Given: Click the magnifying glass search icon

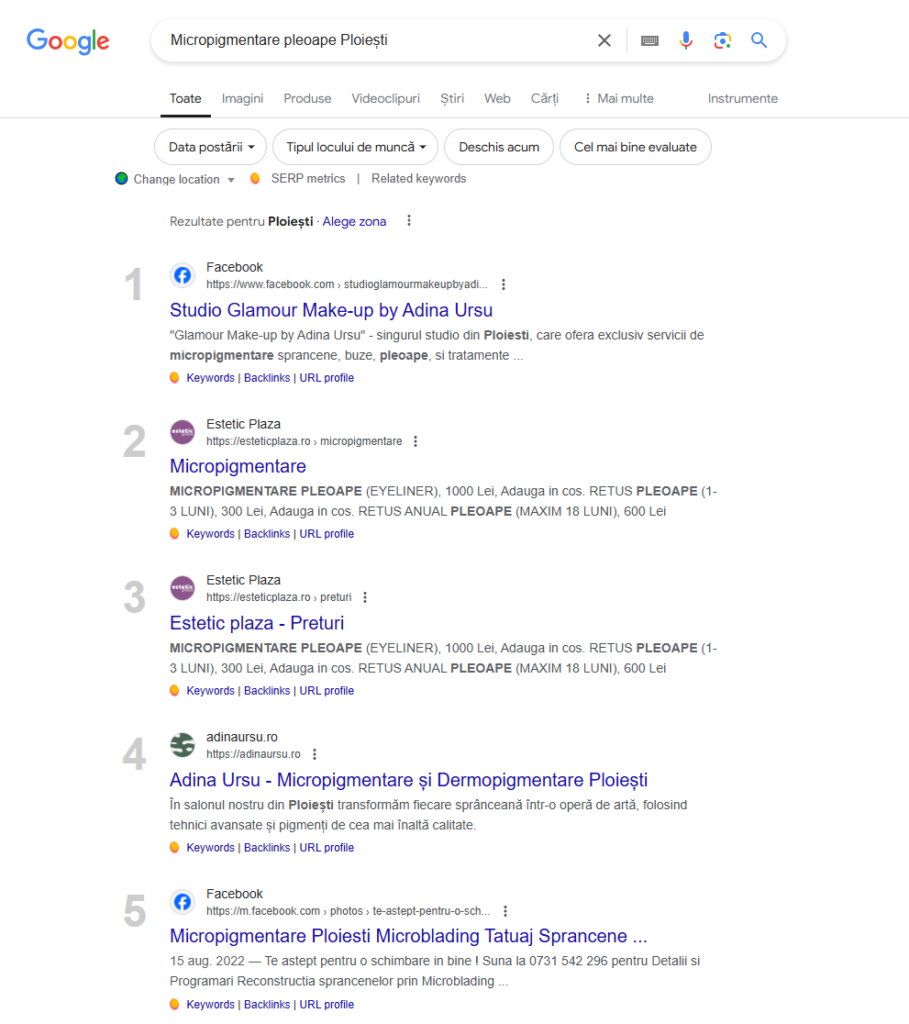Looking at the screenshot, I should click(758, 40).
